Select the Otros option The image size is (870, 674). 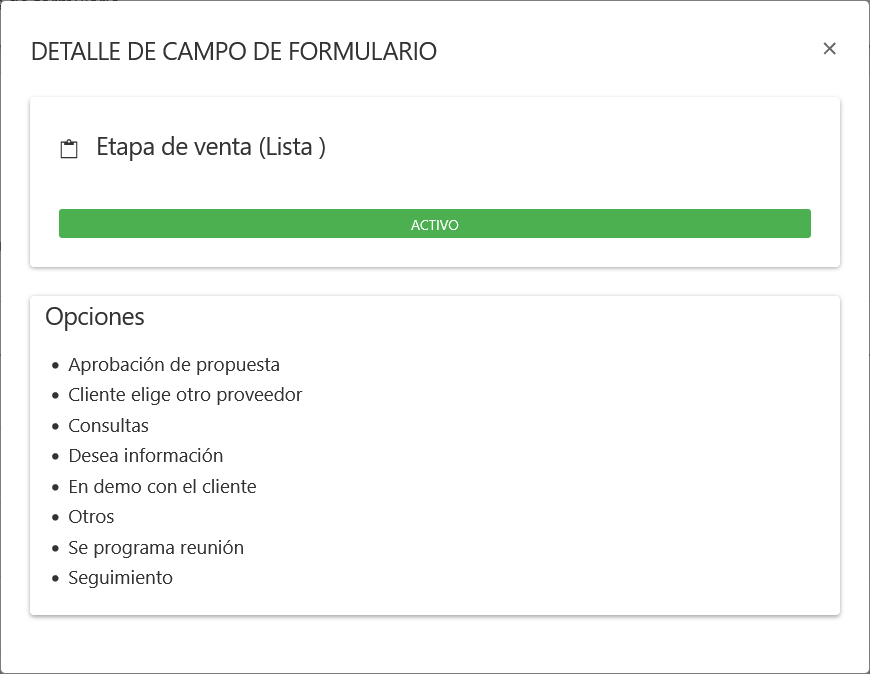click(91, 517)
